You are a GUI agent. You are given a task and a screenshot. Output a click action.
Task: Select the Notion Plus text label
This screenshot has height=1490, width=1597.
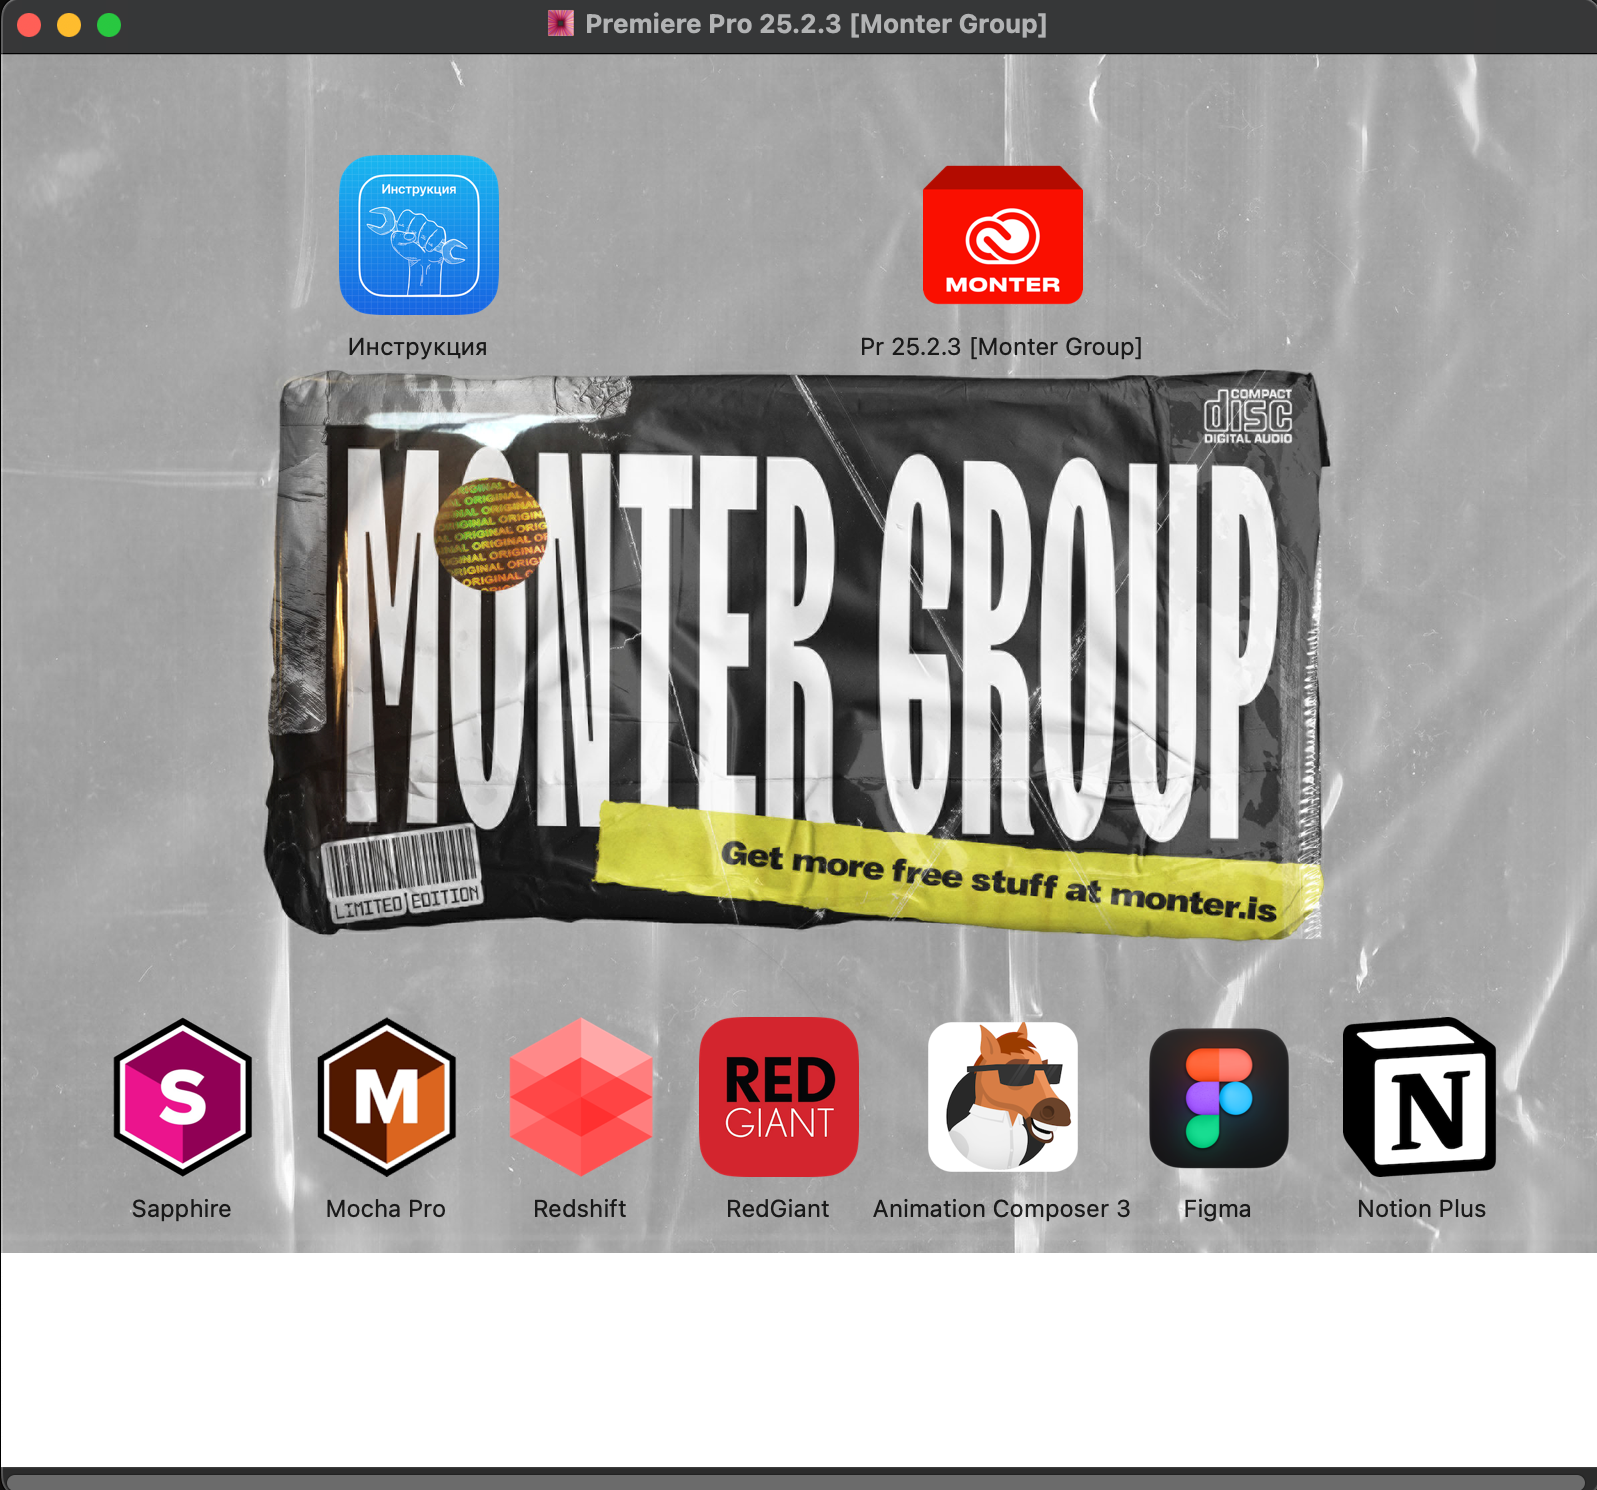(1421, 1209)
